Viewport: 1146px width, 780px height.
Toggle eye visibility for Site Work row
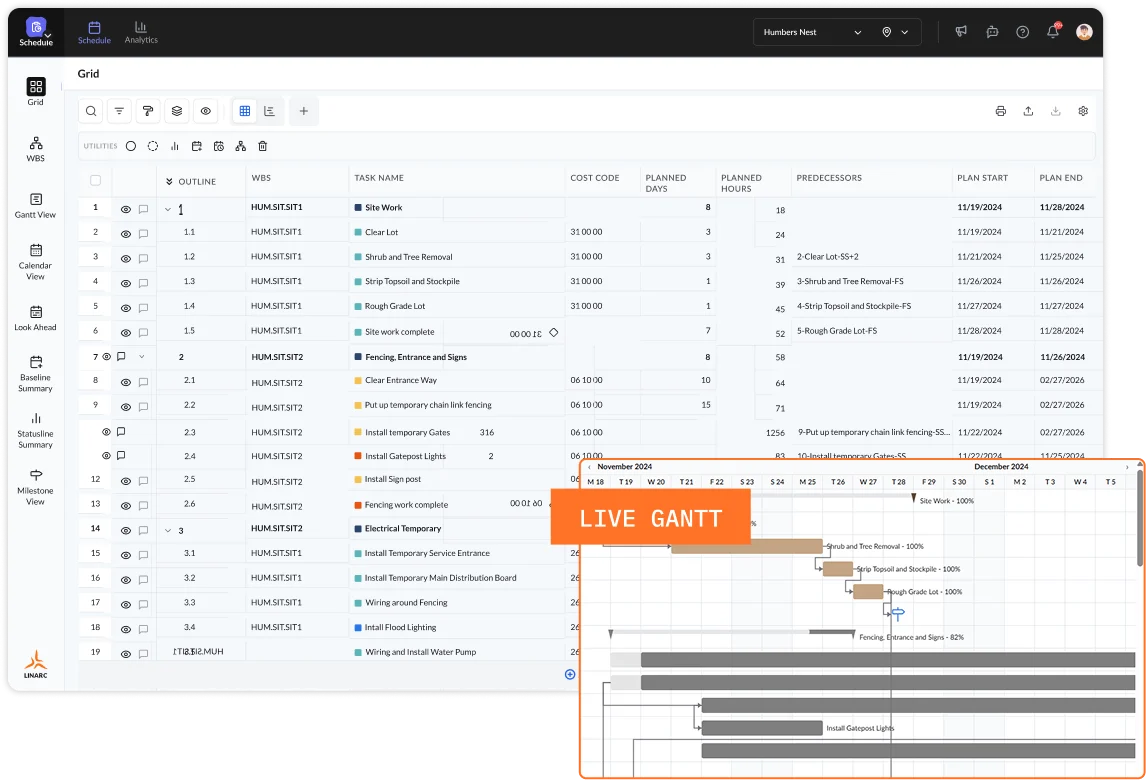click(126, 209)
